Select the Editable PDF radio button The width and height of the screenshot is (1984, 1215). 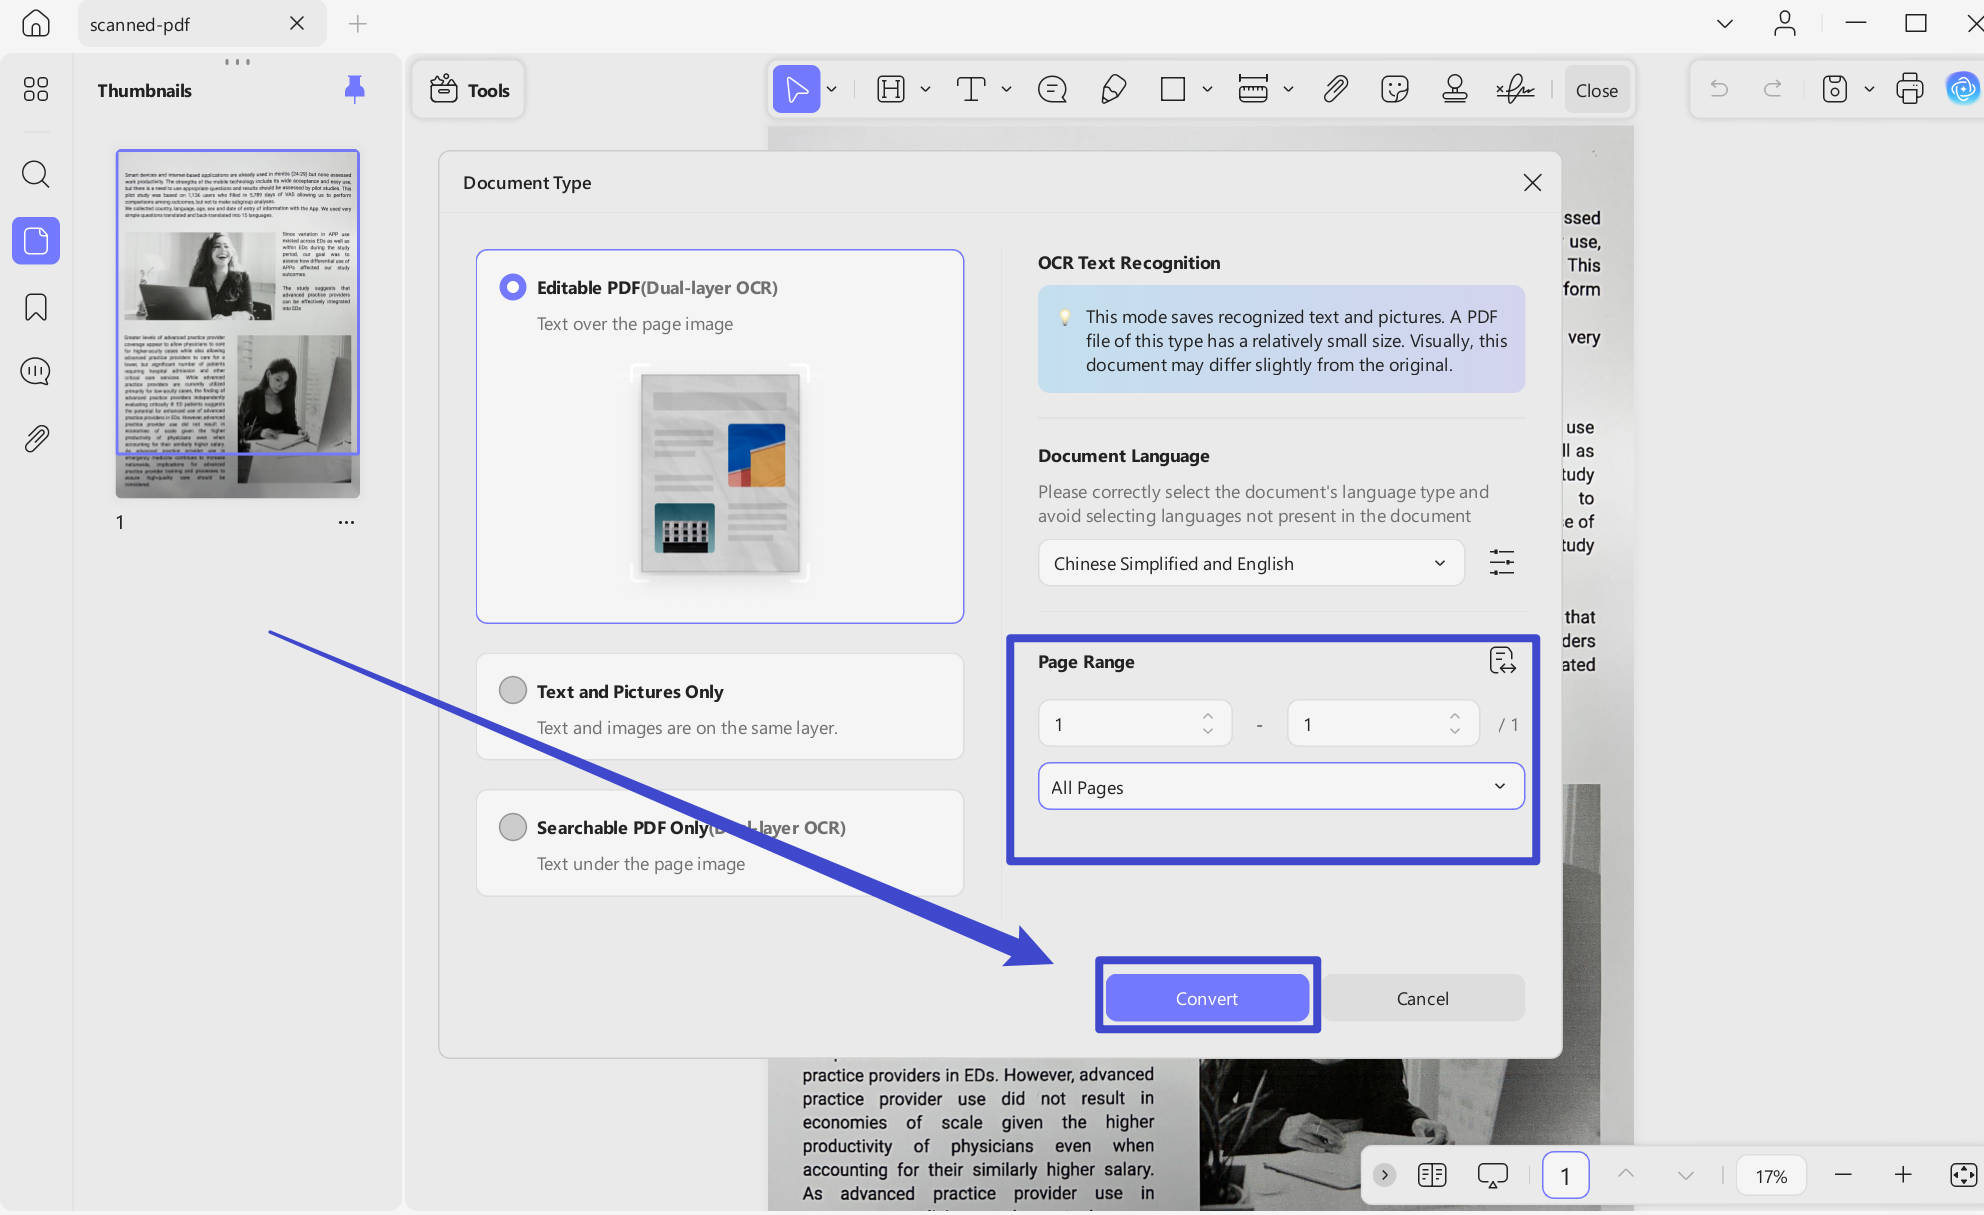[513, 288]
